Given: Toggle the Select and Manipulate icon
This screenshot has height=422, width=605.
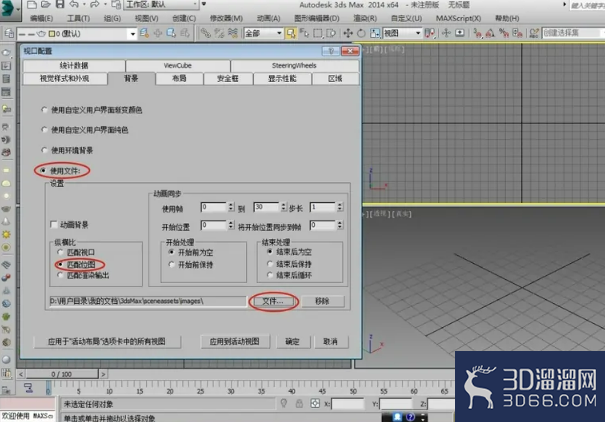Looking at the screenshot, I should point(446,34).
